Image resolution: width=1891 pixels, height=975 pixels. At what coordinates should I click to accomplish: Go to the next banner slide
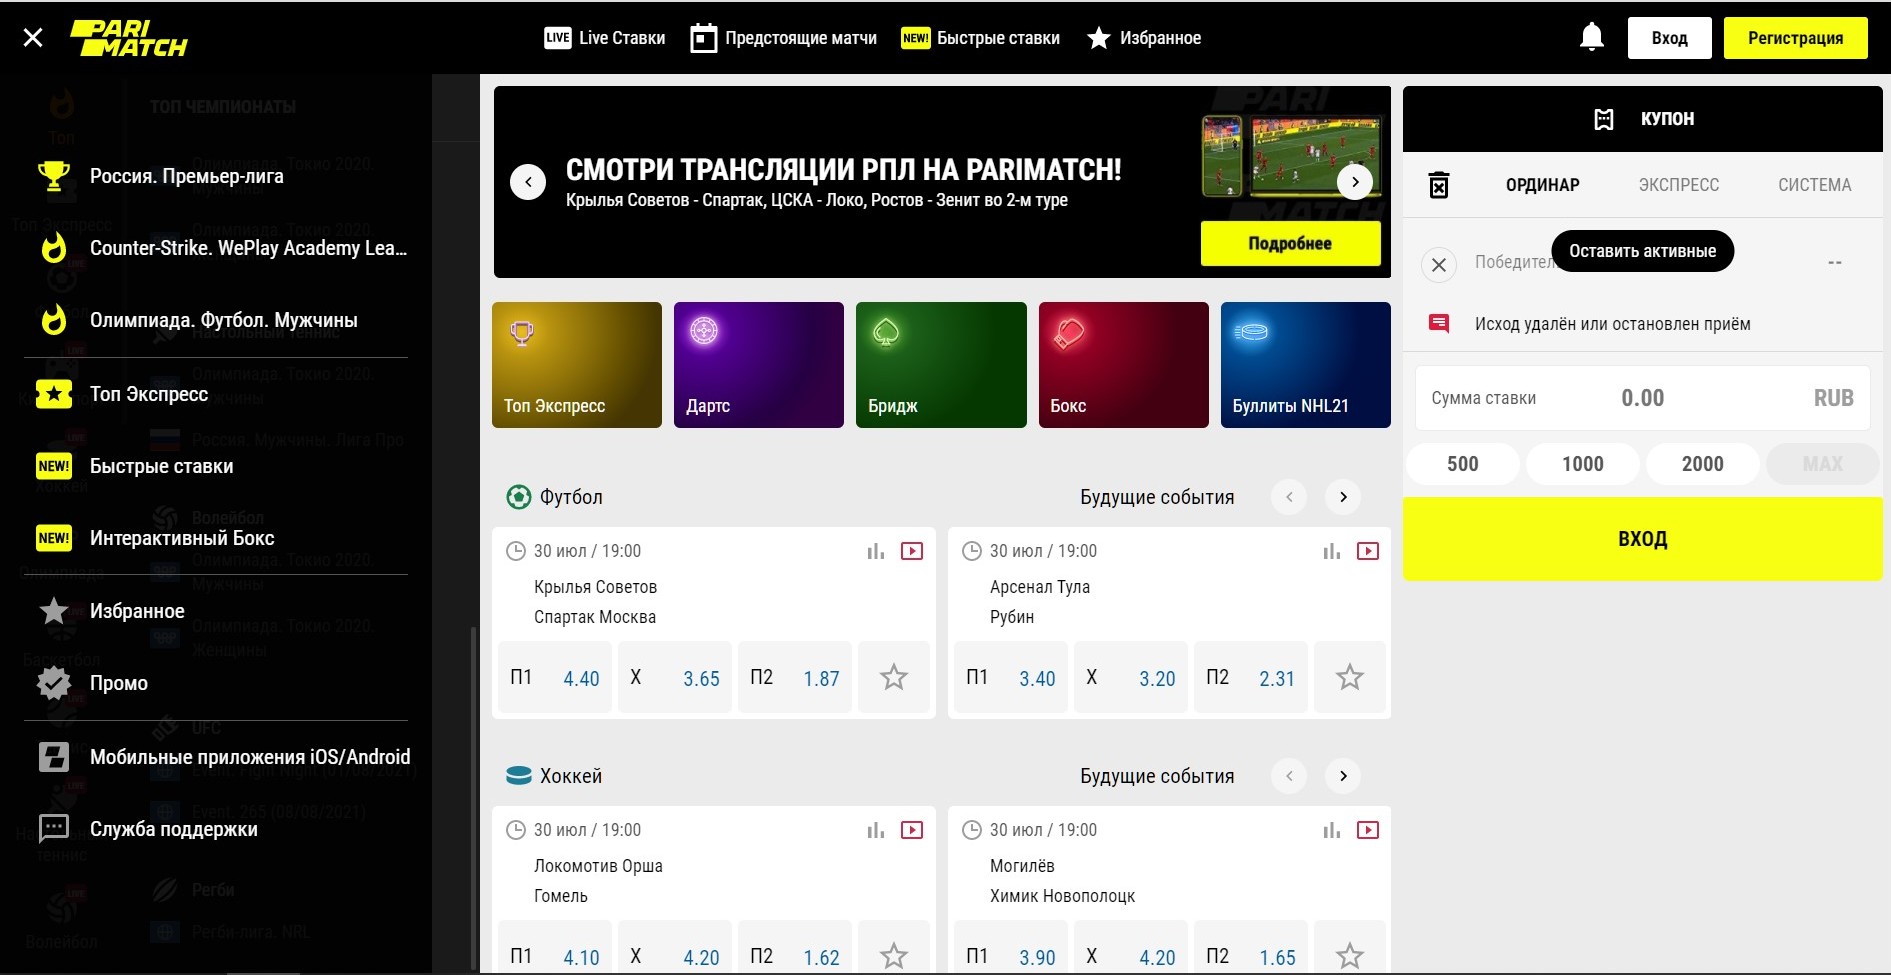(x=1355, y=182)
